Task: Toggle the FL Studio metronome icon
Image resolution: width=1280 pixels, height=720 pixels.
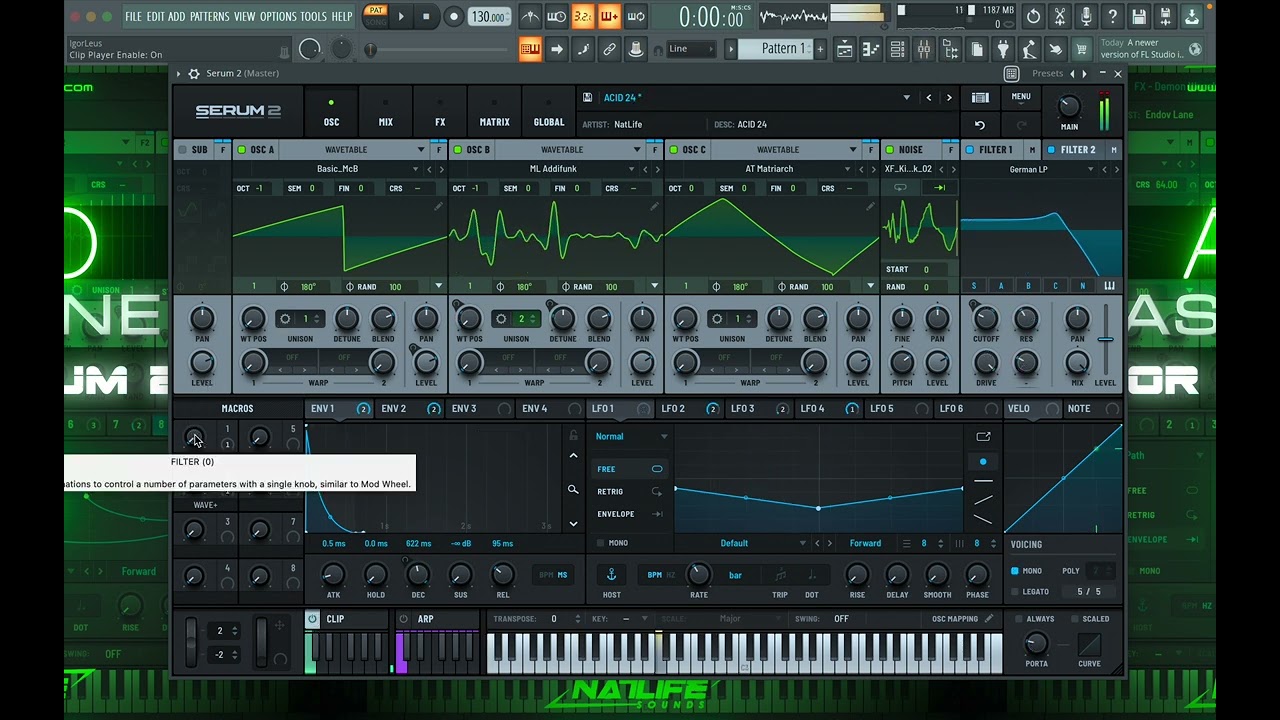Action: point(531,16)
